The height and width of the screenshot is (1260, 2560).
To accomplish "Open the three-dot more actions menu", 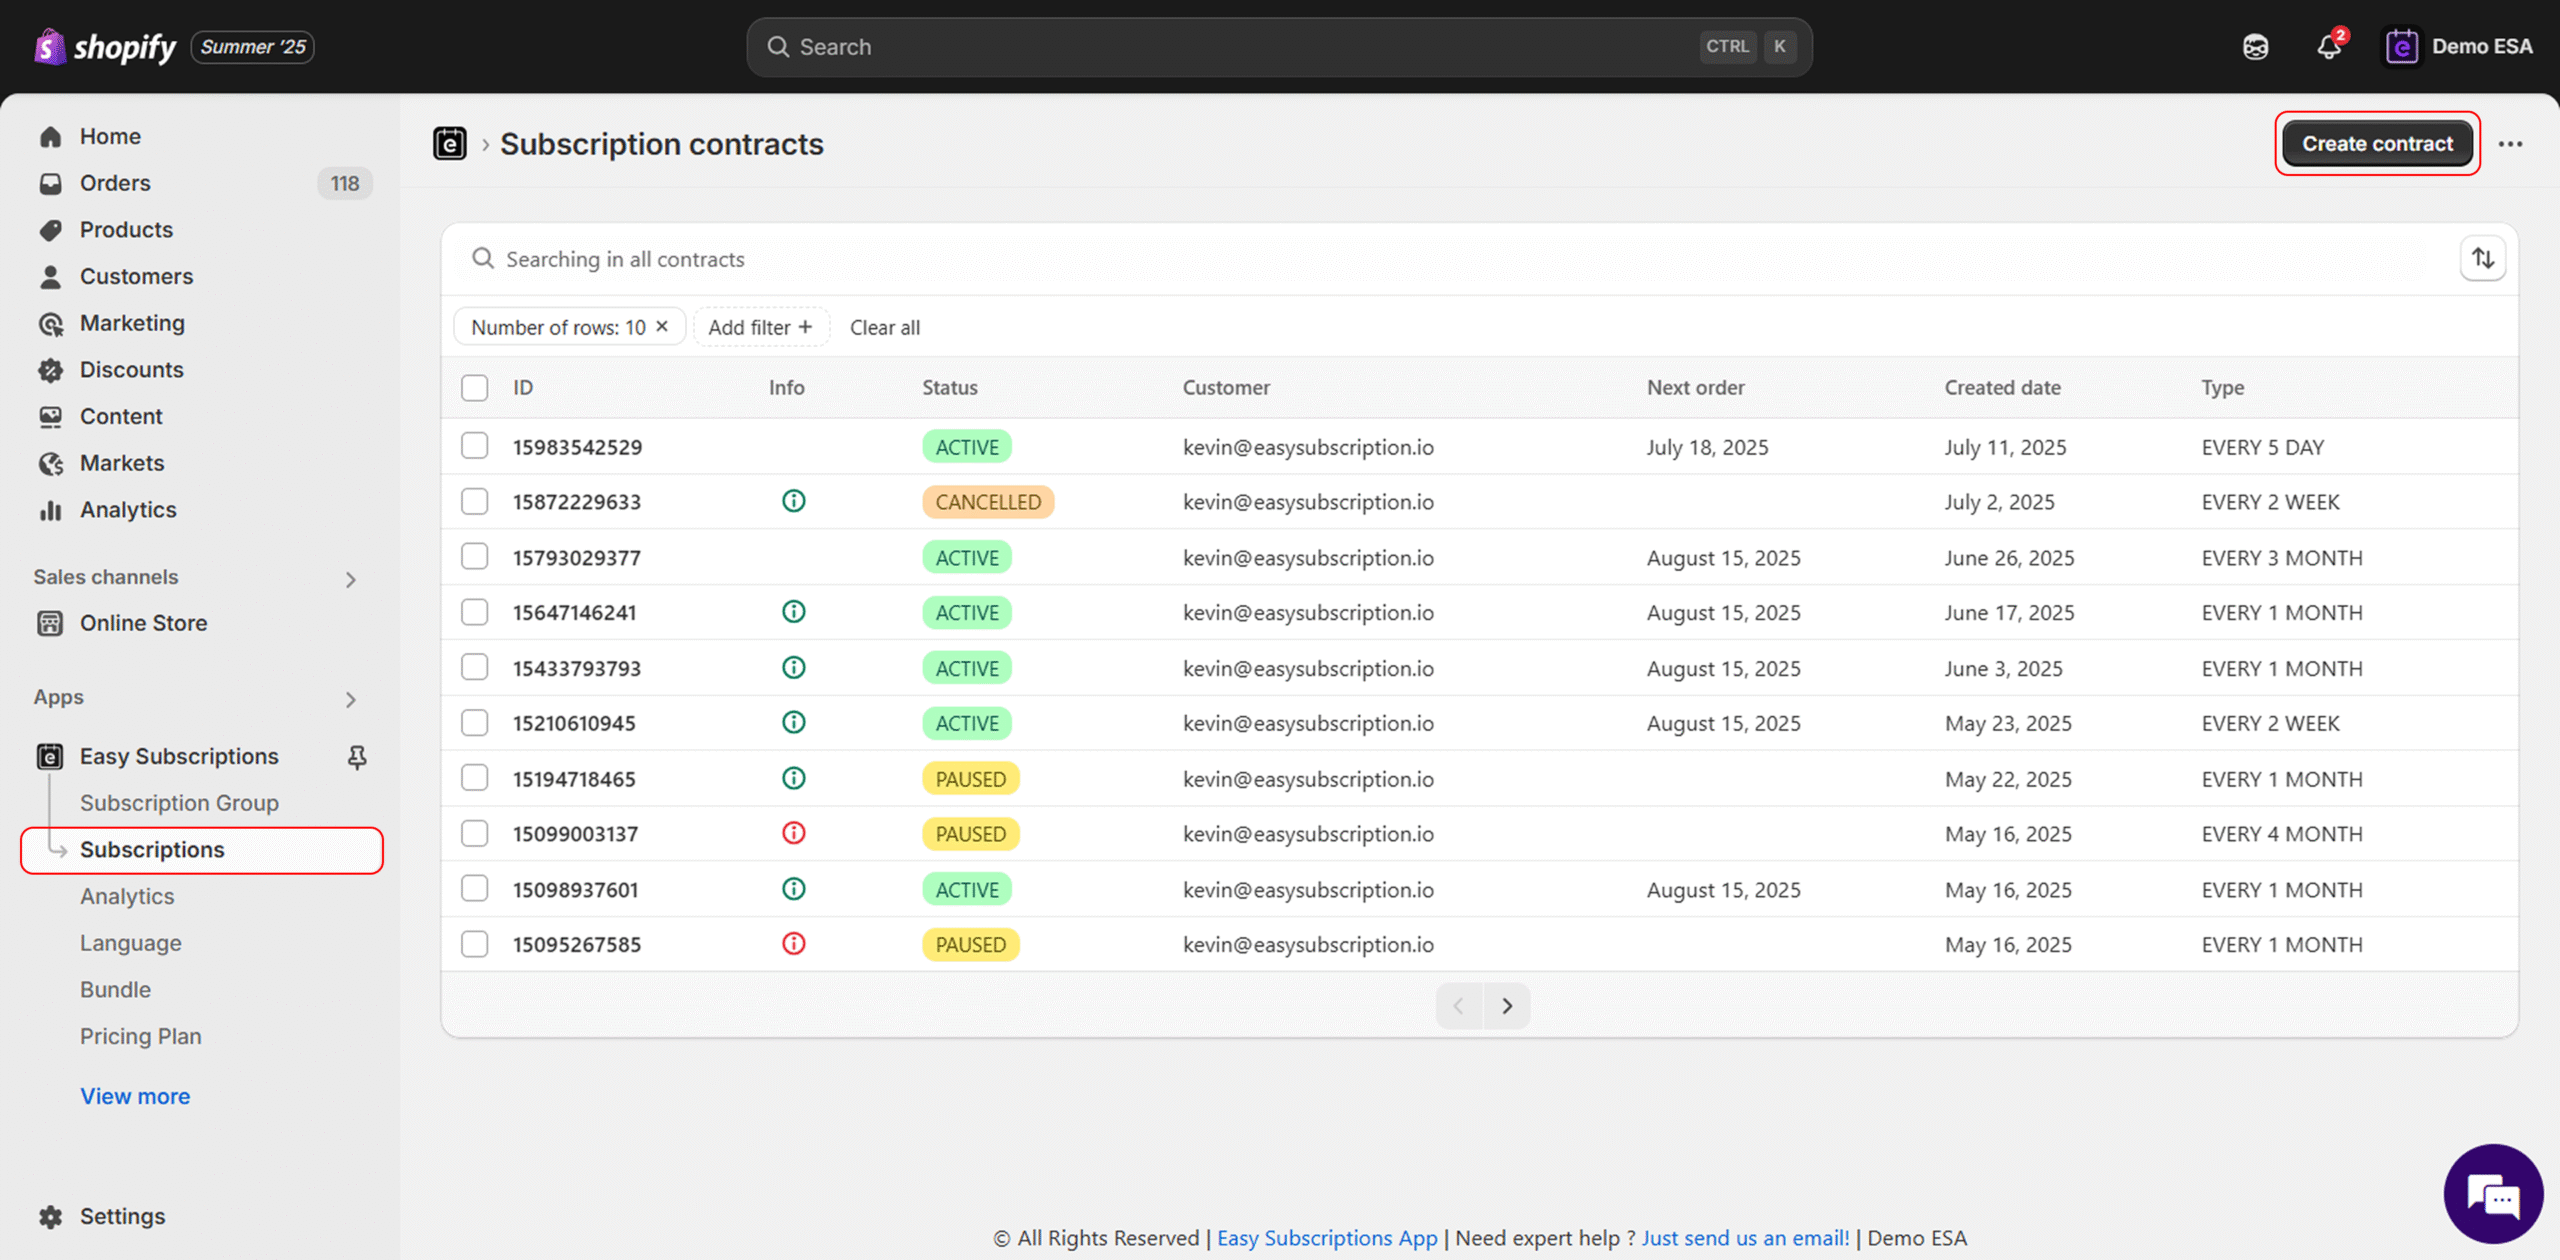I will point(2510,144).
